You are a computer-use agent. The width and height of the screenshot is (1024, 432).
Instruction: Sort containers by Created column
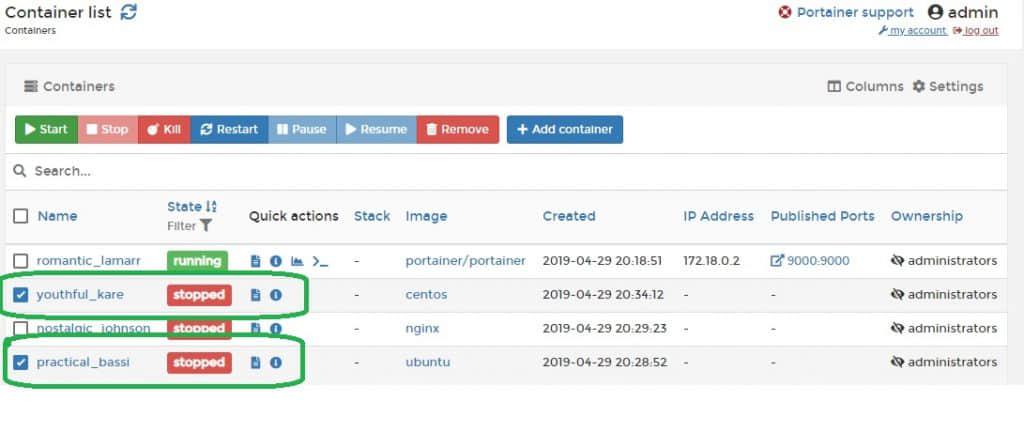pyautogui.click(x=568, y=216)
